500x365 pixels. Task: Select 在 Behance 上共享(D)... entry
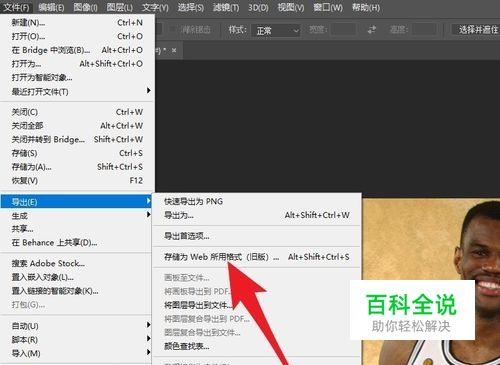(77, 243)
